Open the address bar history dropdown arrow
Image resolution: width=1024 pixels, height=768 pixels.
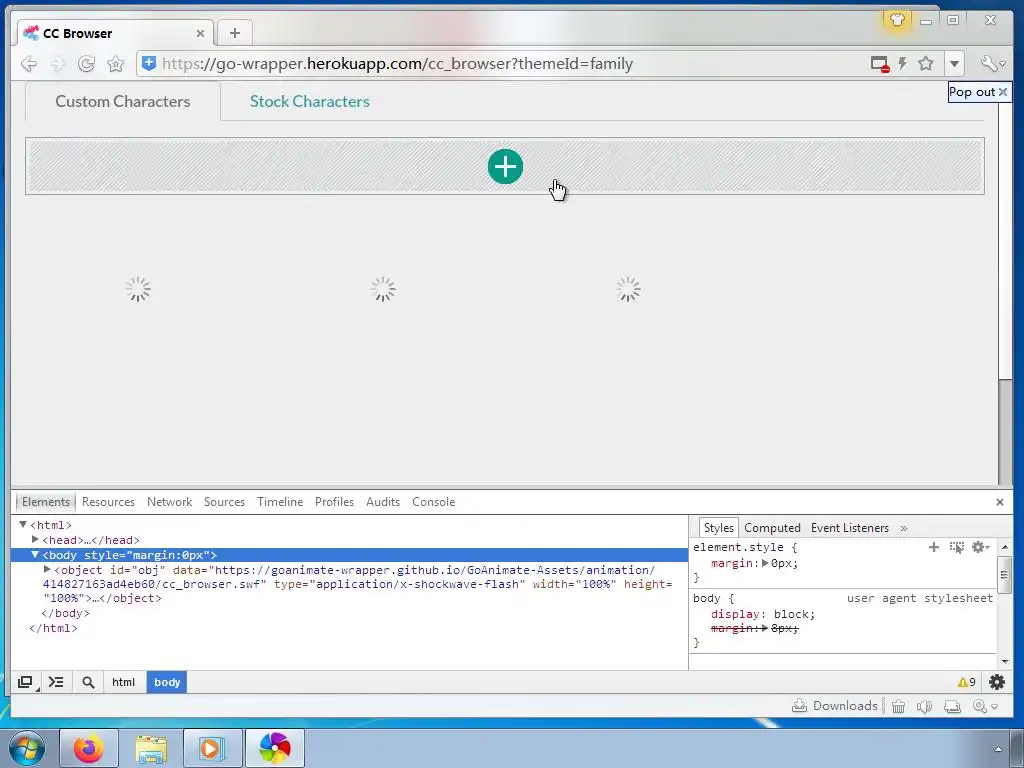coord(954,63)
